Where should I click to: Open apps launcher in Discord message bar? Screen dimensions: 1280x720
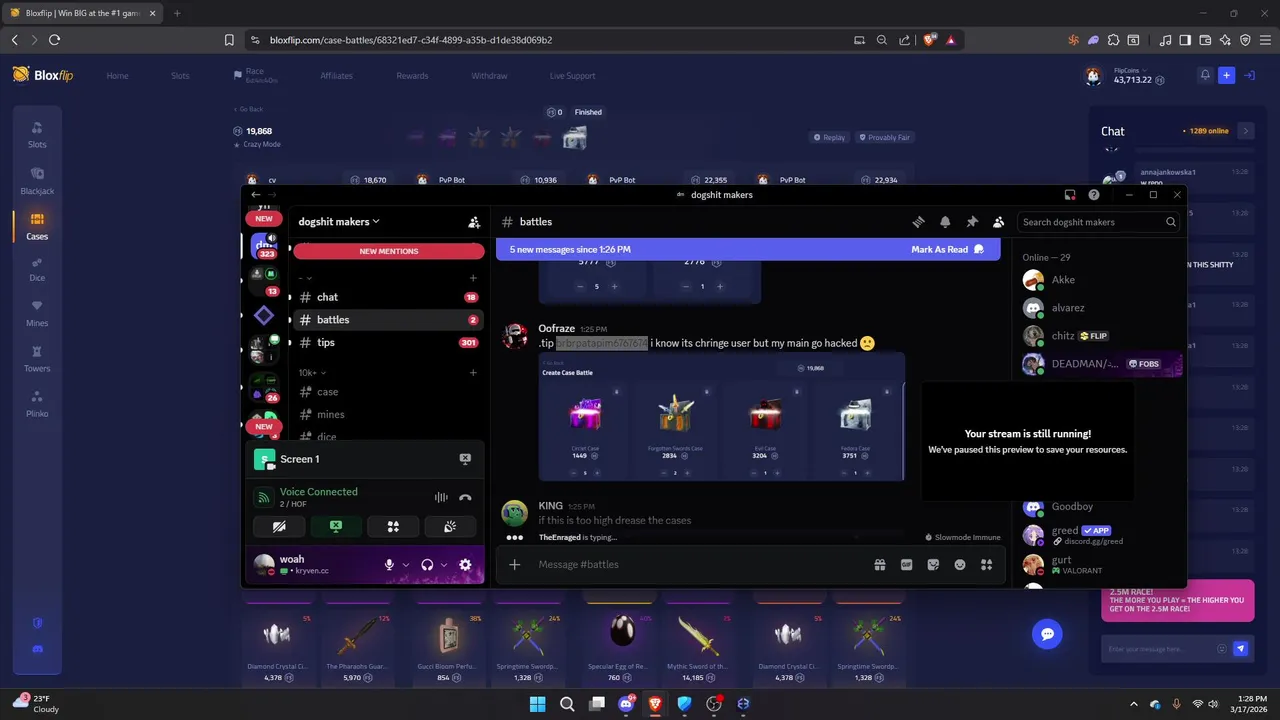tap(987, 565)
